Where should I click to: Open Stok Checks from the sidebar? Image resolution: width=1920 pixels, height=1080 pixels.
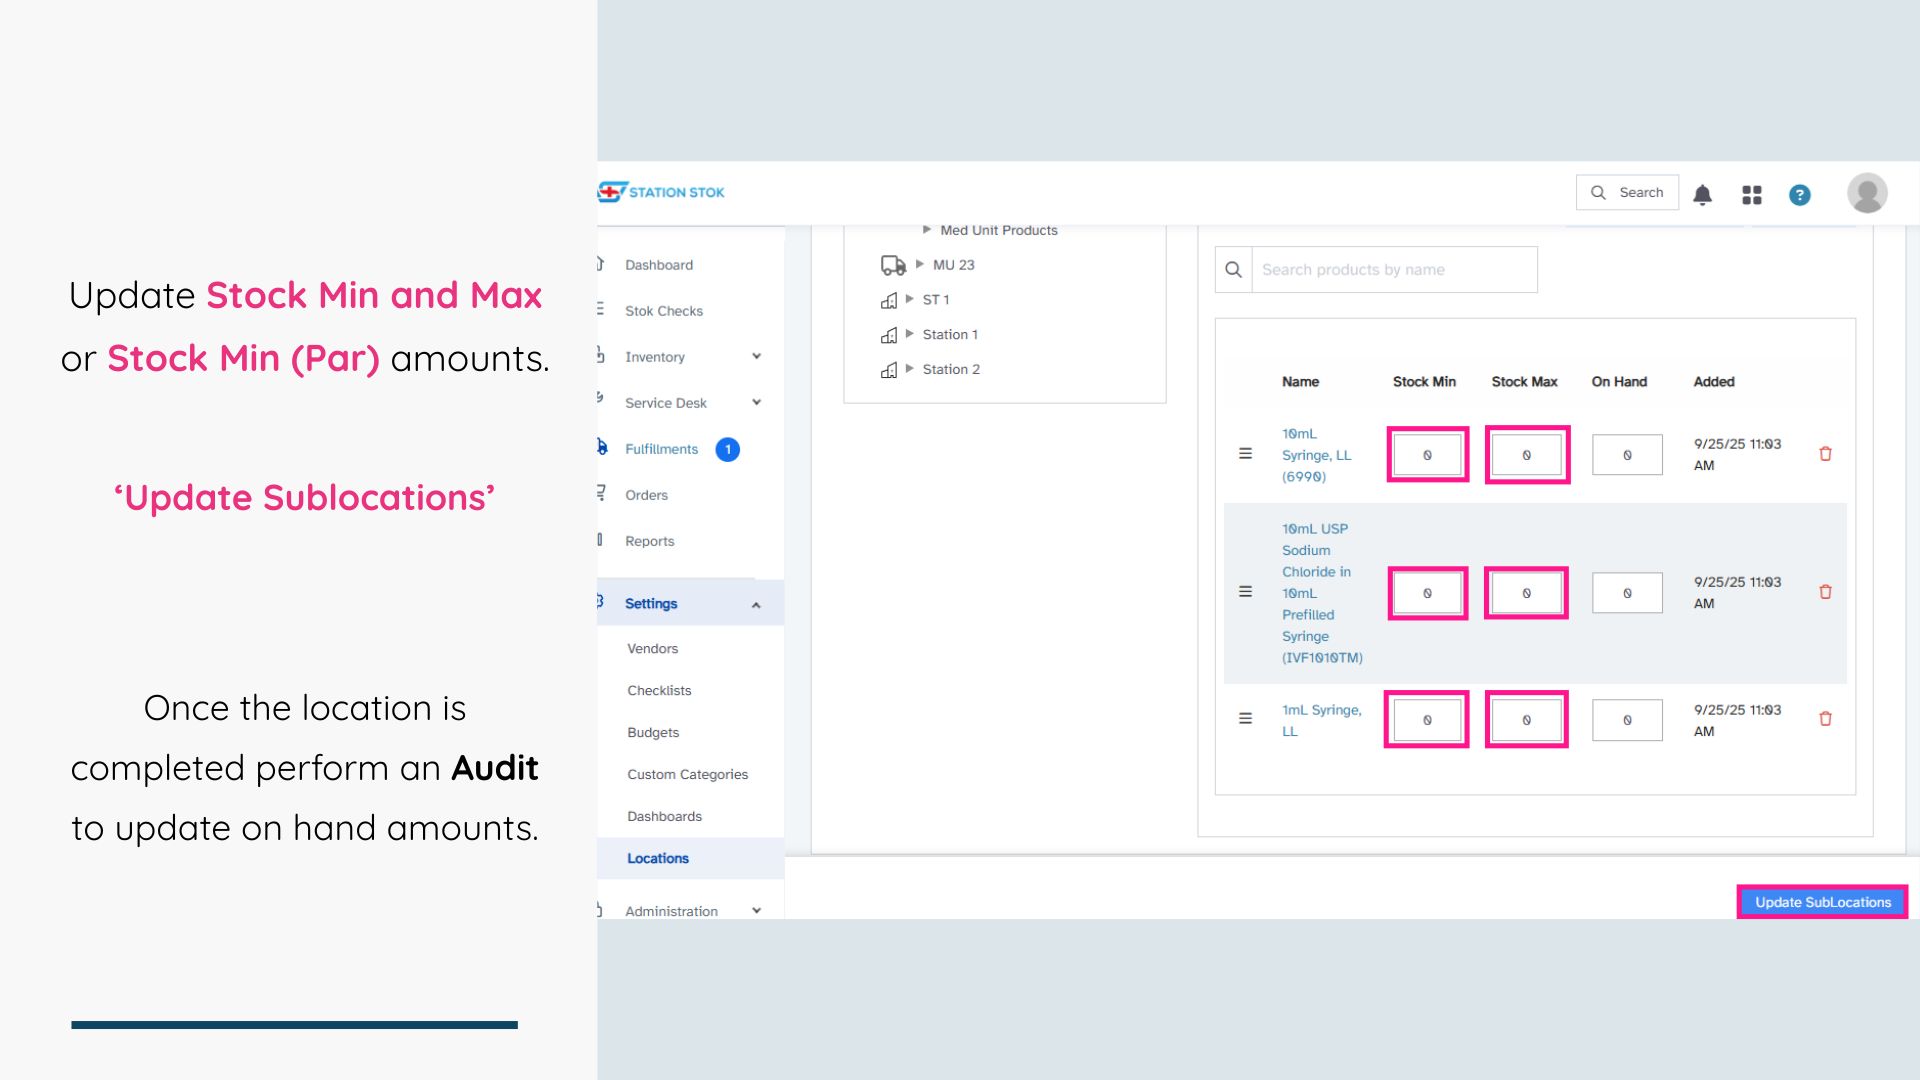pos(663,311)
